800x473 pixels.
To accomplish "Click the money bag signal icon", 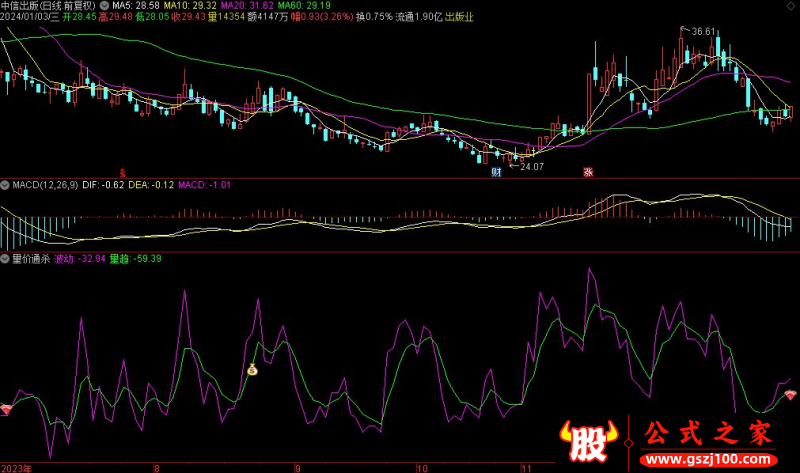I will coord(253,370).
